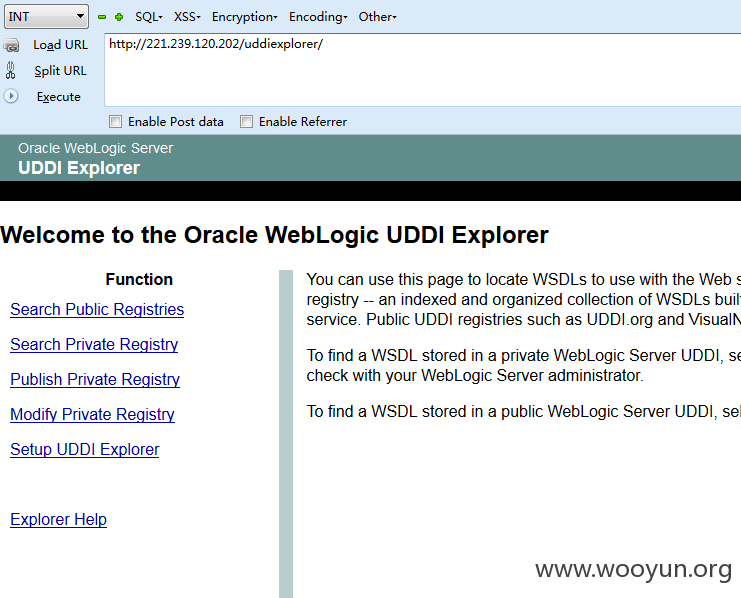Expand the SQL dropdown menu

click(x=148, y=17)
